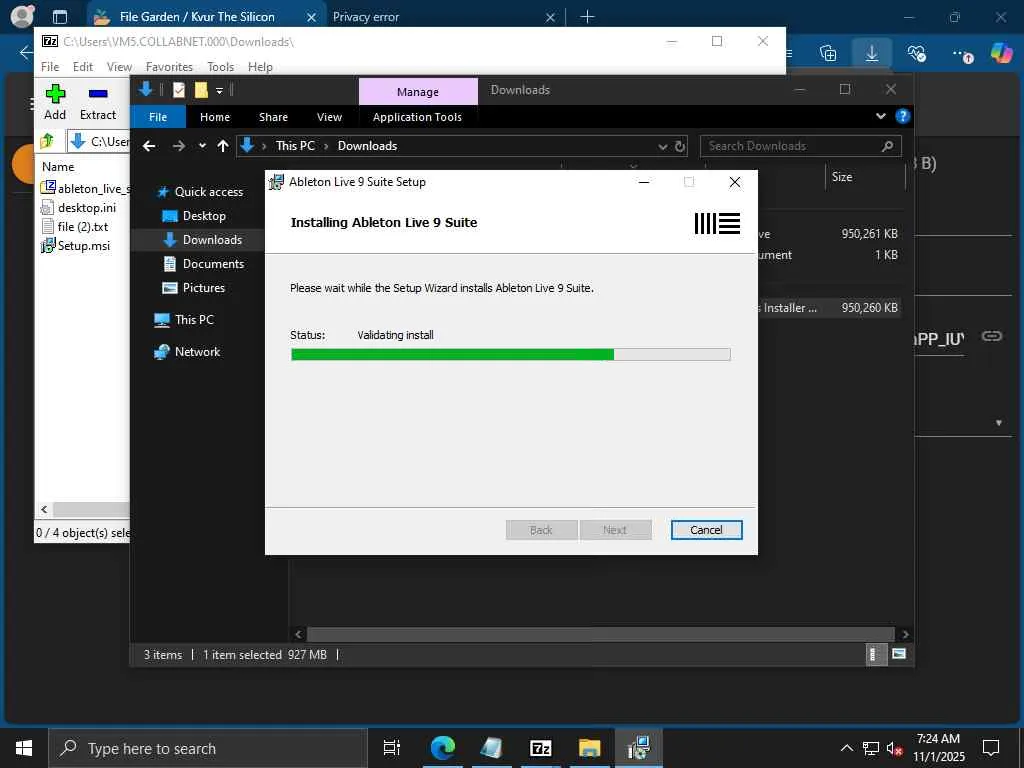This screenshot has width=1024, height=768.
Task: Select Documents in navigation pane
Action: 204,264
